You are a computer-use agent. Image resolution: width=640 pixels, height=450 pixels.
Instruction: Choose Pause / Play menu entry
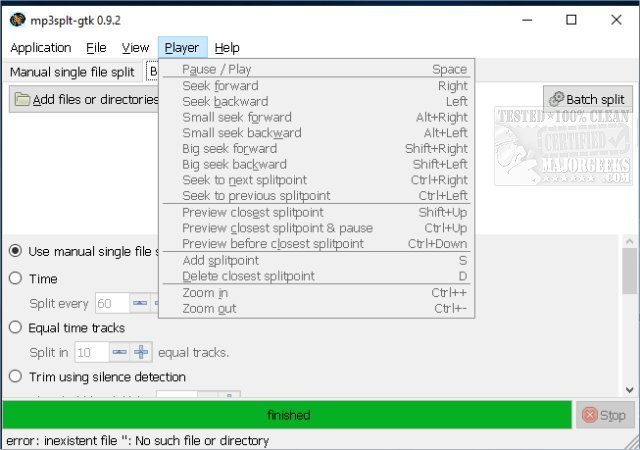(x=316, y=69)
